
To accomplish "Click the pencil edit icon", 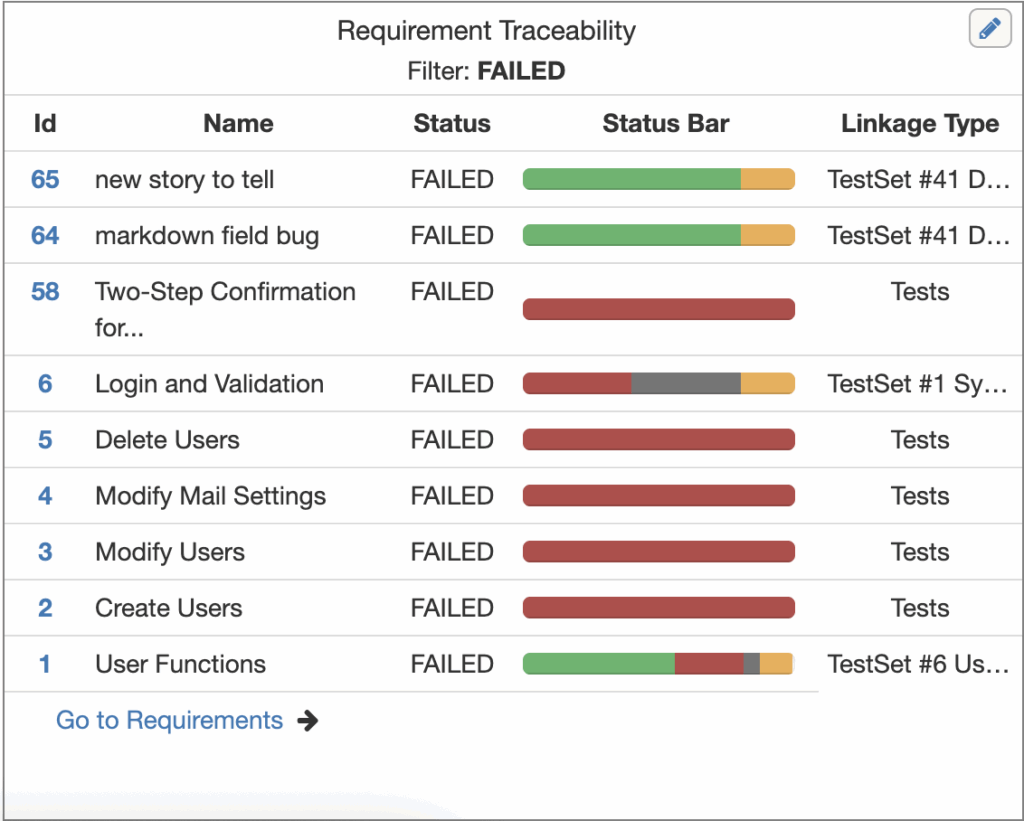I will click(x=990, y=29).
